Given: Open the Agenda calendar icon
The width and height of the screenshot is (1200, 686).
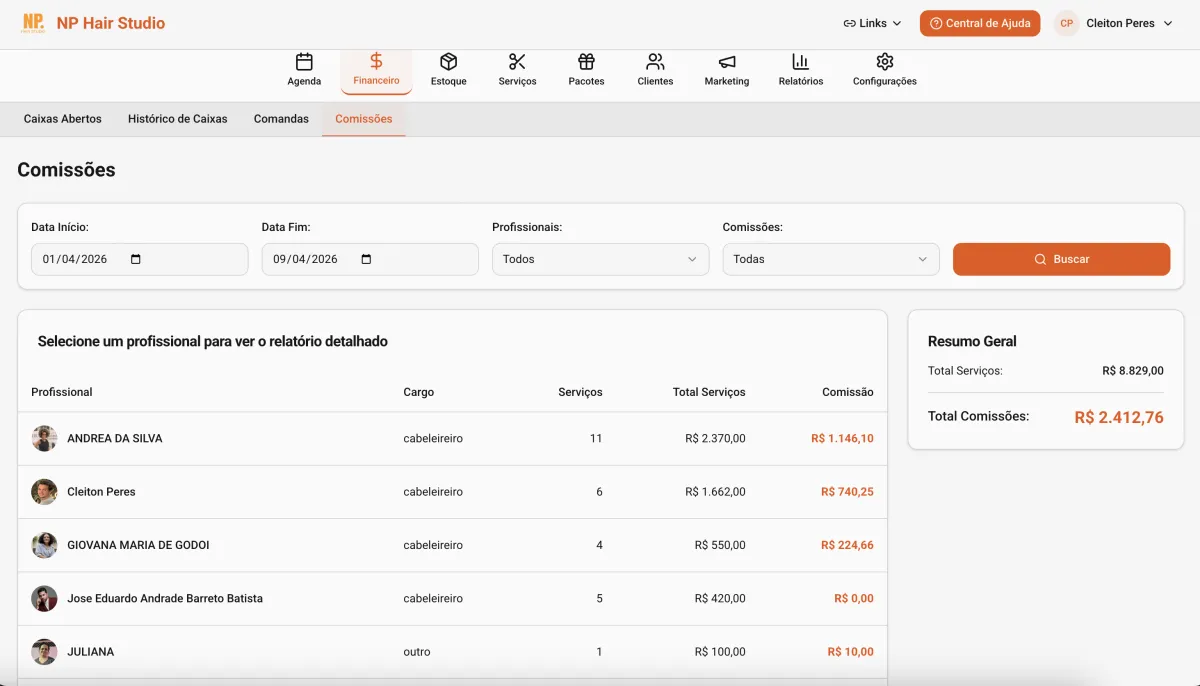Looking at the screenshot, I should pyautogui.click(x=304, y=62).
